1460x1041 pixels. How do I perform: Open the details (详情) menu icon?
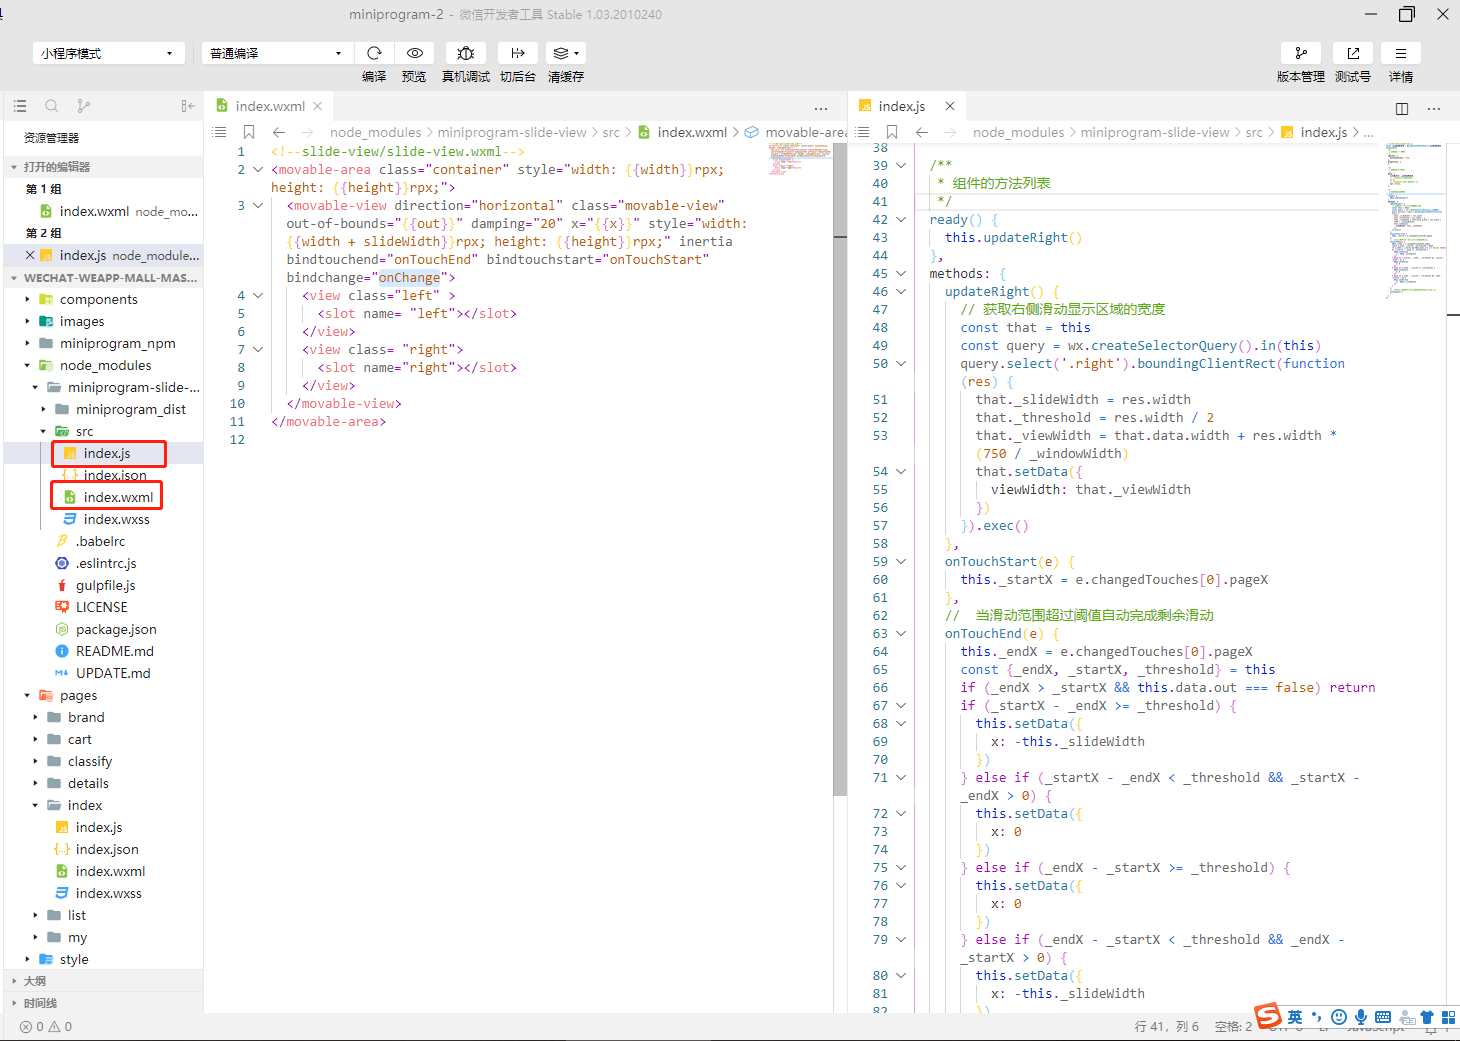(1401, 53)
